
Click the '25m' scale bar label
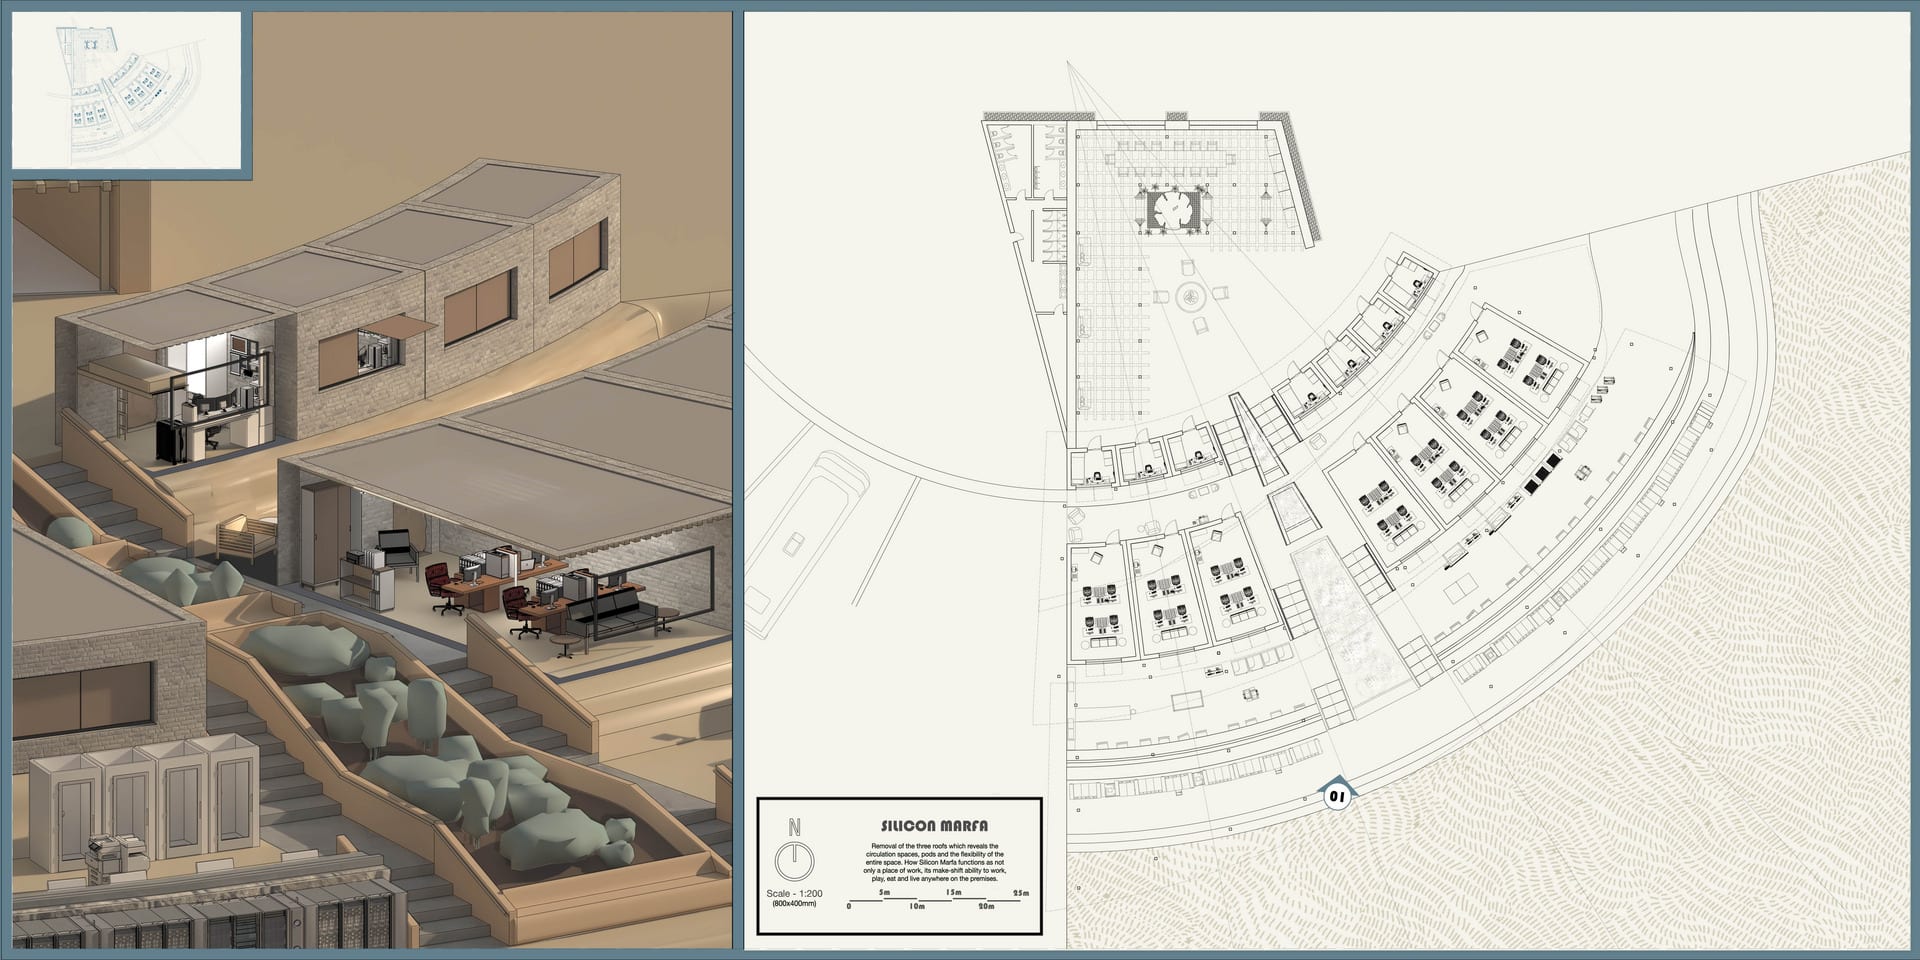(1021, 893)
